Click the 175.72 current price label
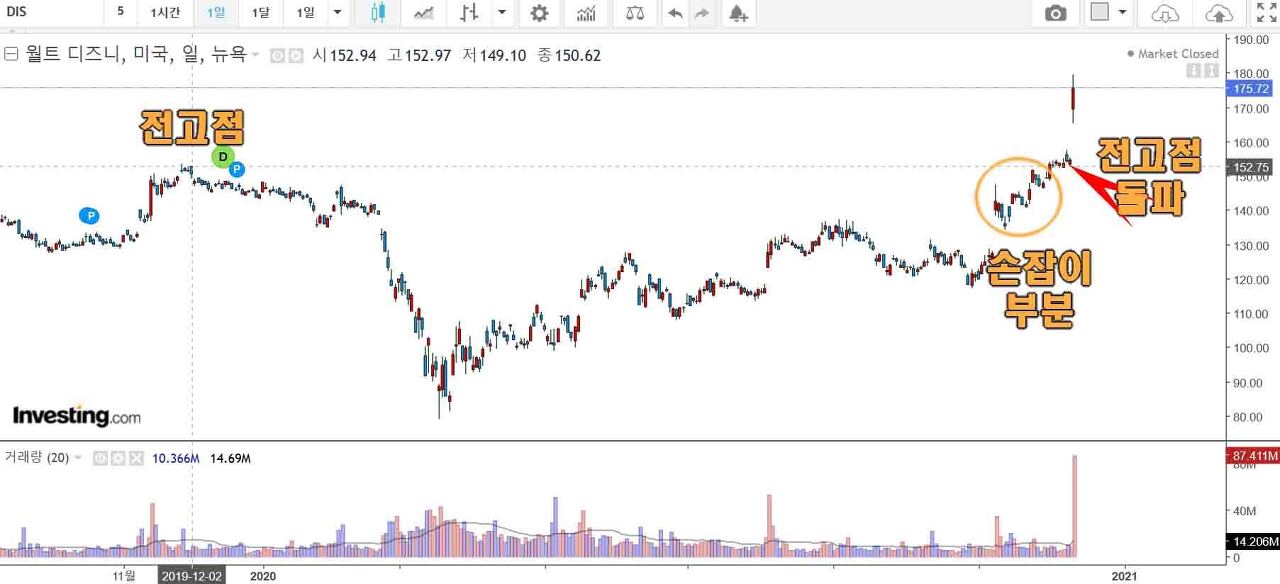The height and width of the screenshot is (584, 1280). point(1251,88)
